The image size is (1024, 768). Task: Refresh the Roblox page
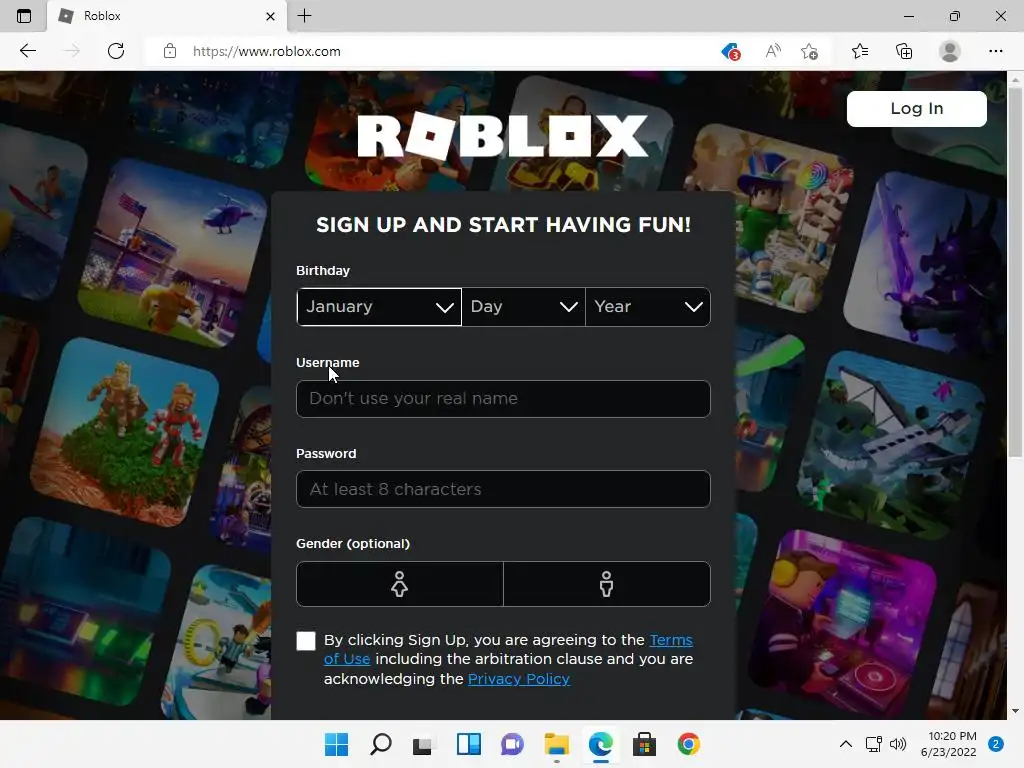[x=116, y=51]
